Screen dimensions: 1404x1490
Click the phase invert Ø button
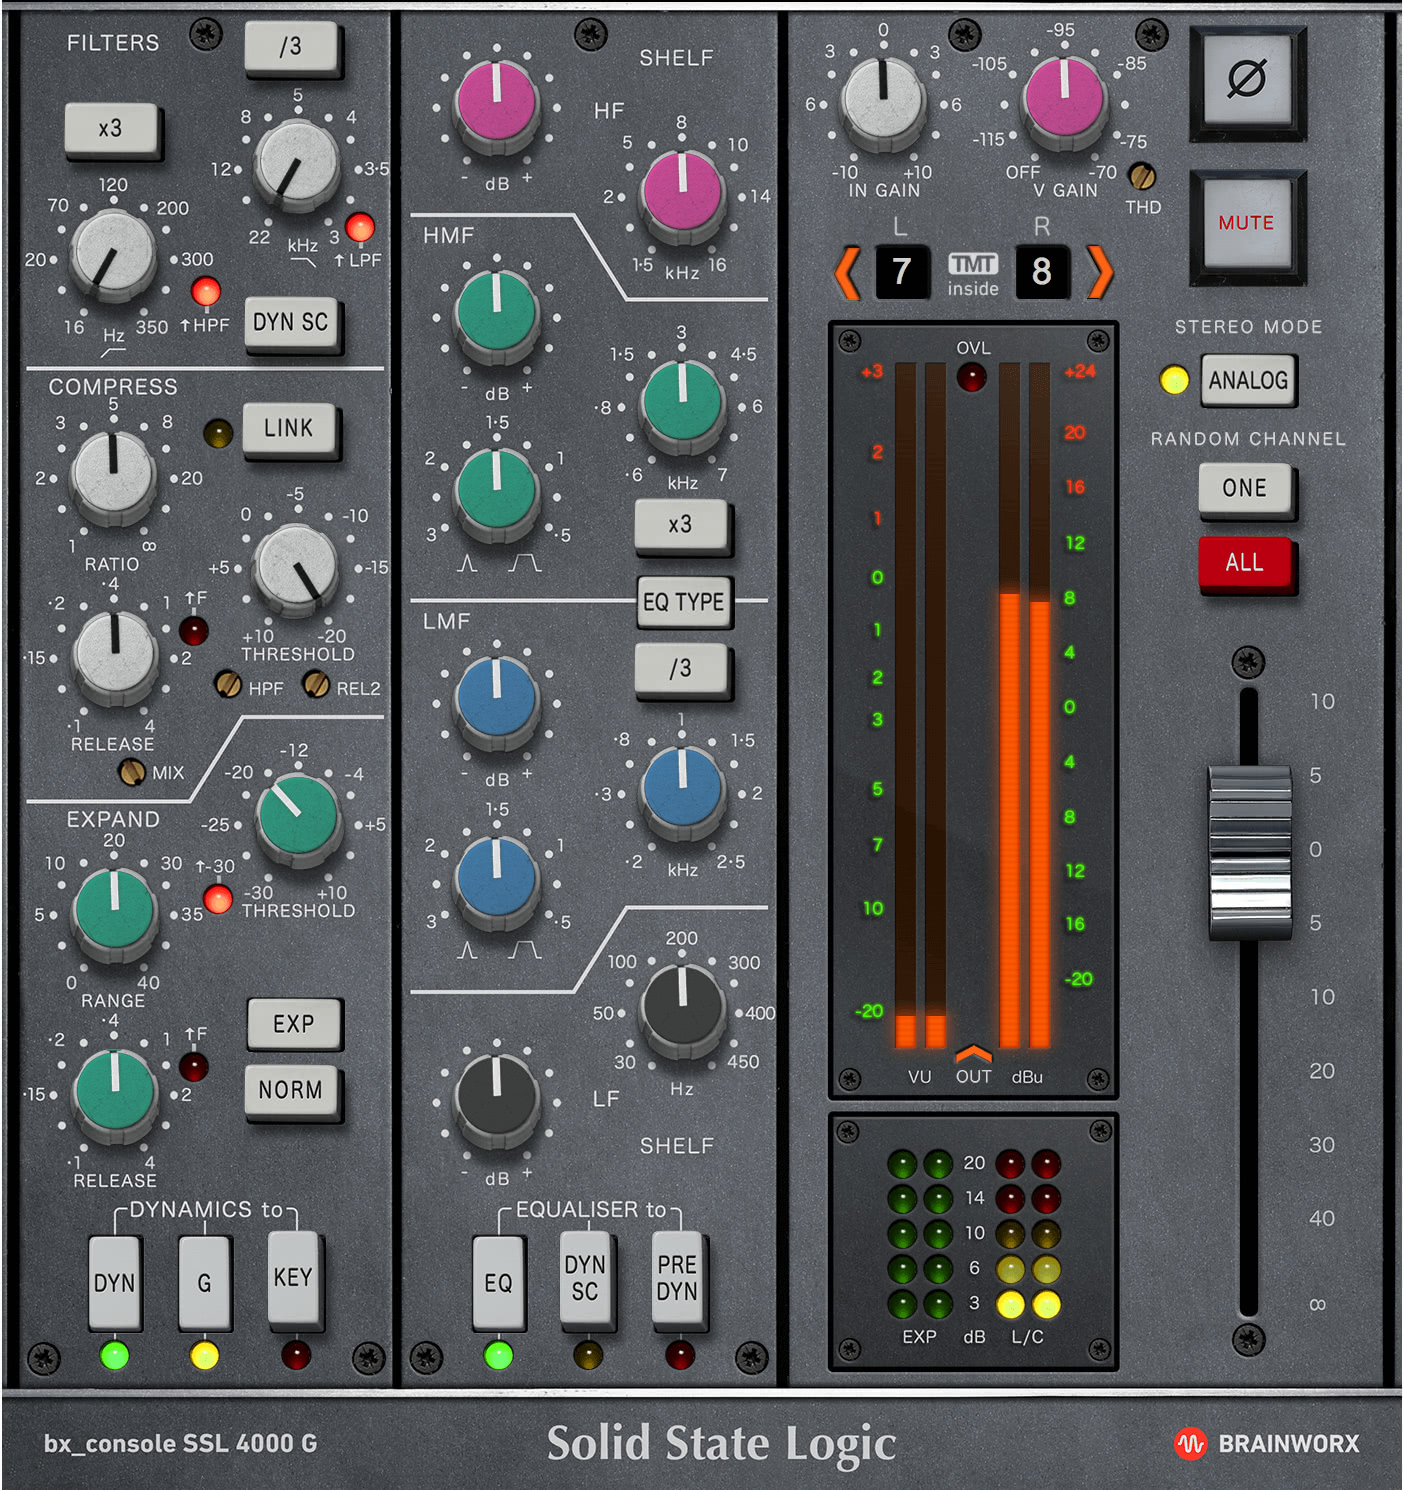tap(1246, 80)
